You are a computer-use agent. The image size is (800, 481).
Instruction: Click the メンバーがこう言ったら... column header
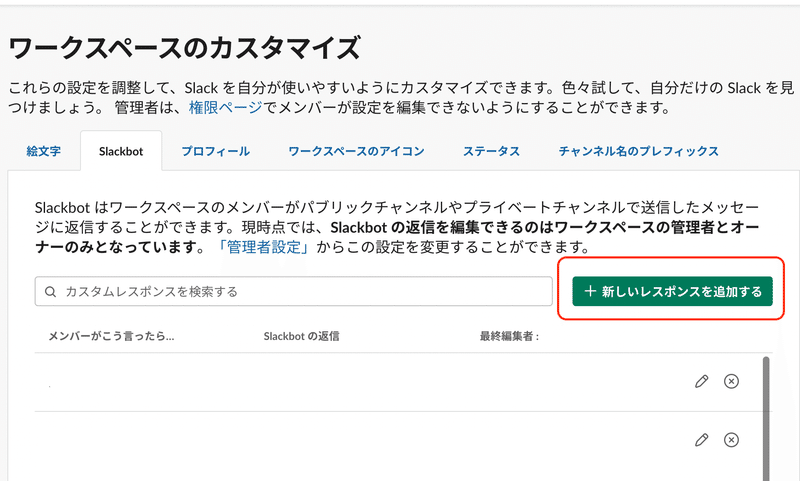point(111,336)
